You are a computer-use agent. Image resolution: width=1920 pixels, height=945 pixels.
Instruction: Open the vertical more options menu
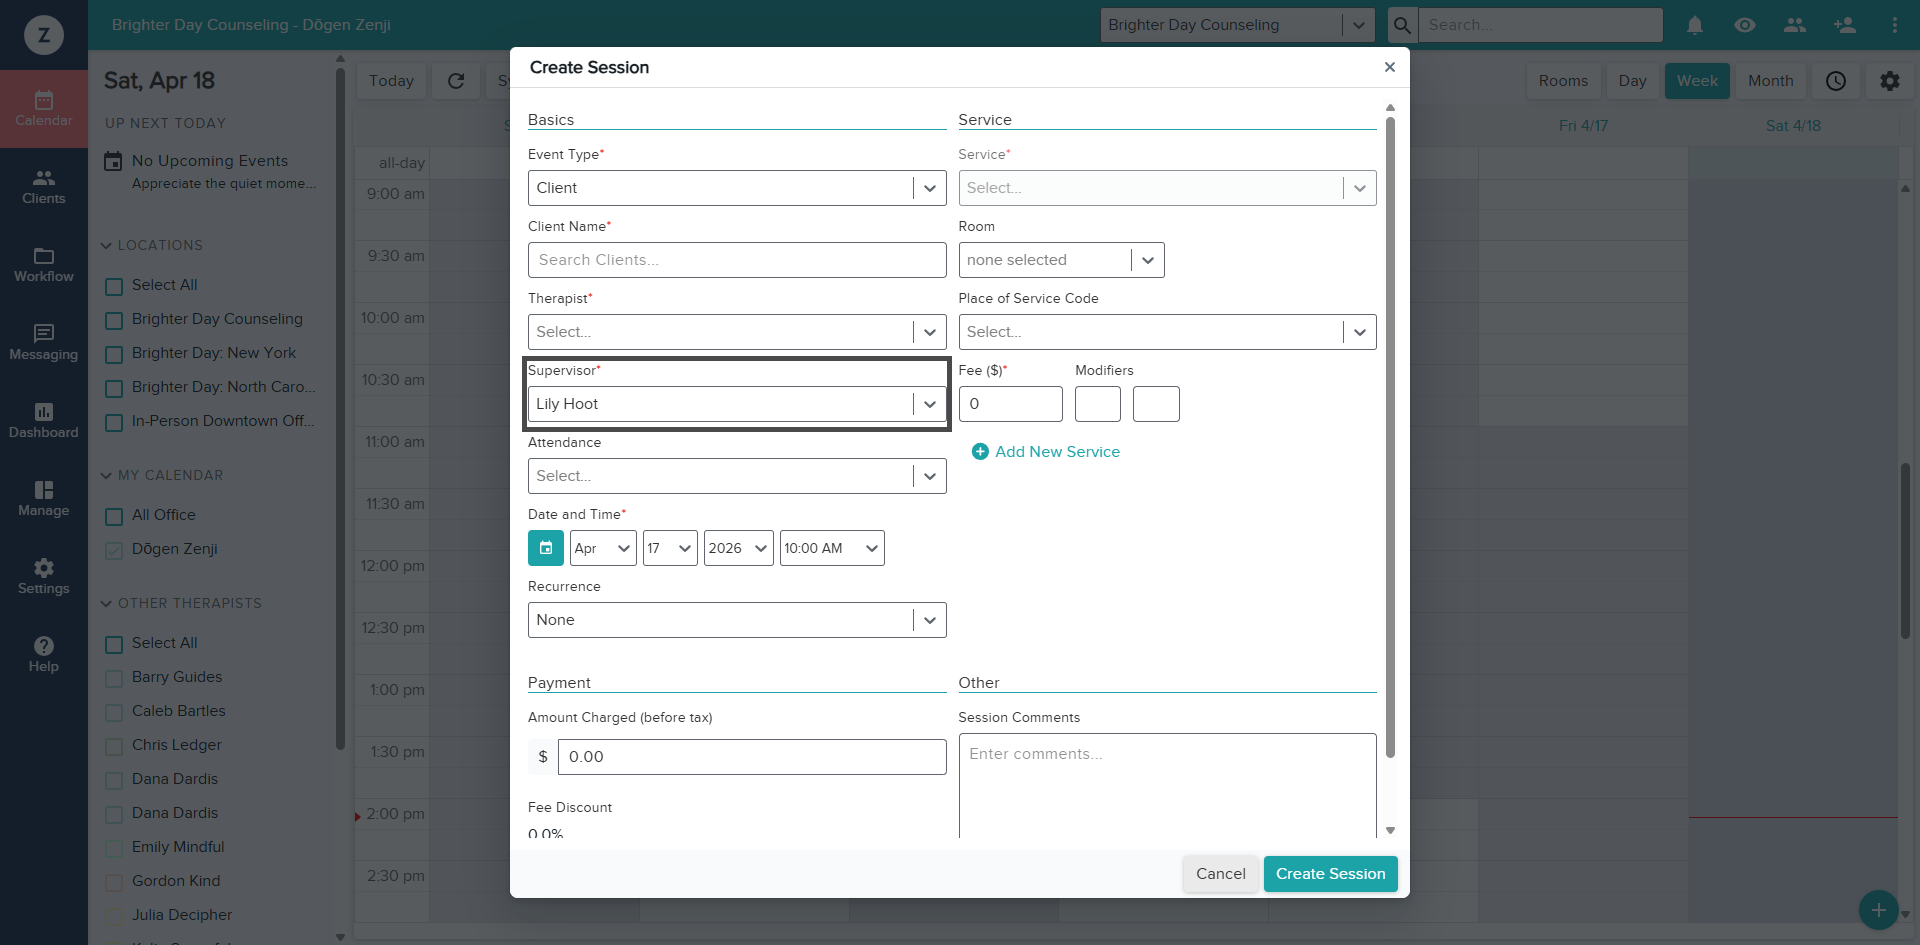pos(1895,25)
